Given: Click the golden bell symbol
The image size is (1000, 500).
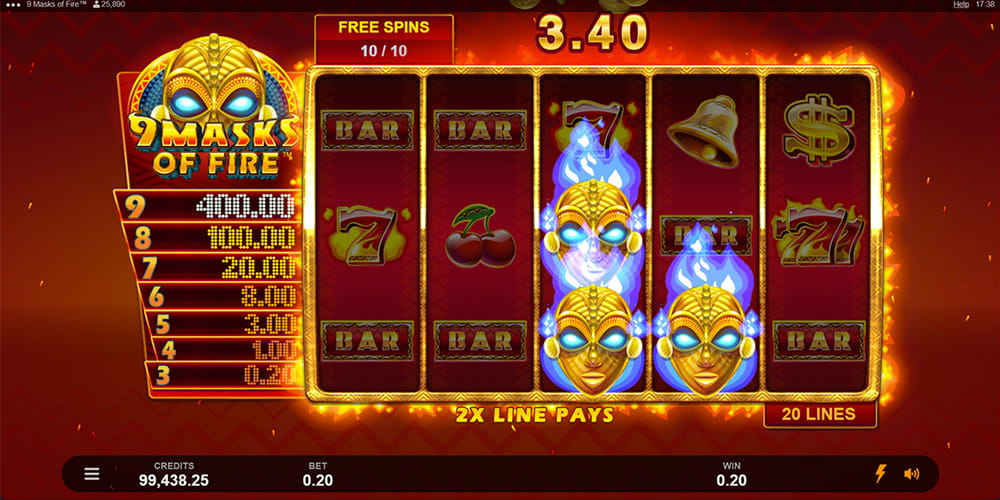Looking at the screenshot, I should point(703,131).
